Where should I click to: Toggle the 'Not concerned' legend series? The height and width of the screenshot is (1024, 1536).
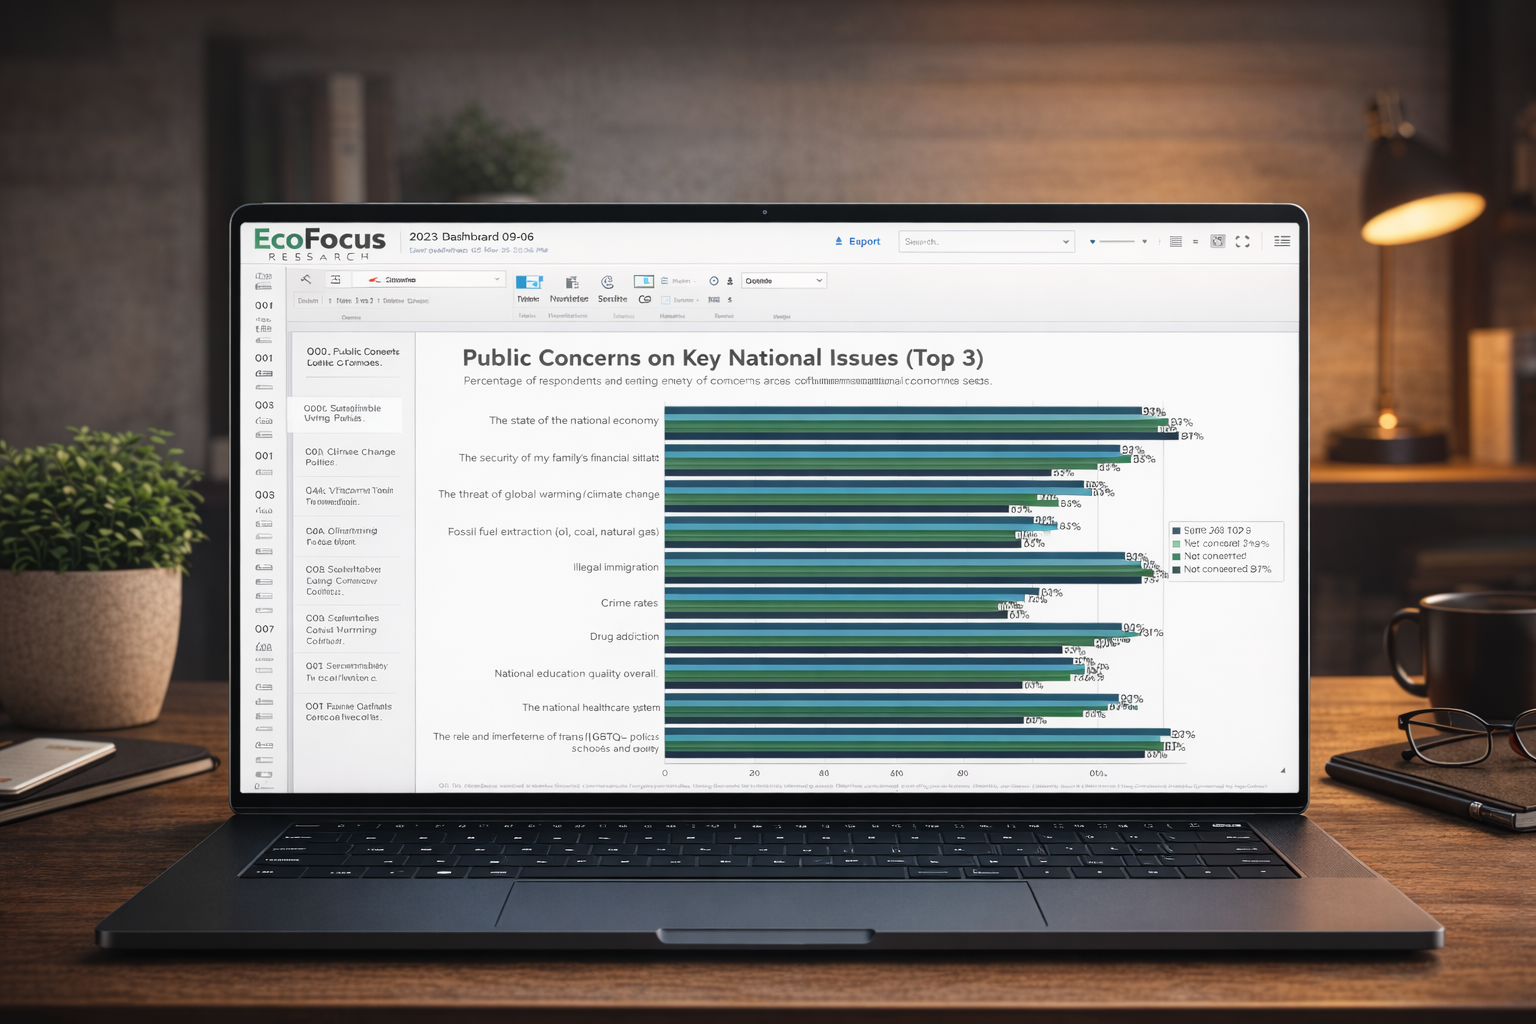coord(1215,555)
